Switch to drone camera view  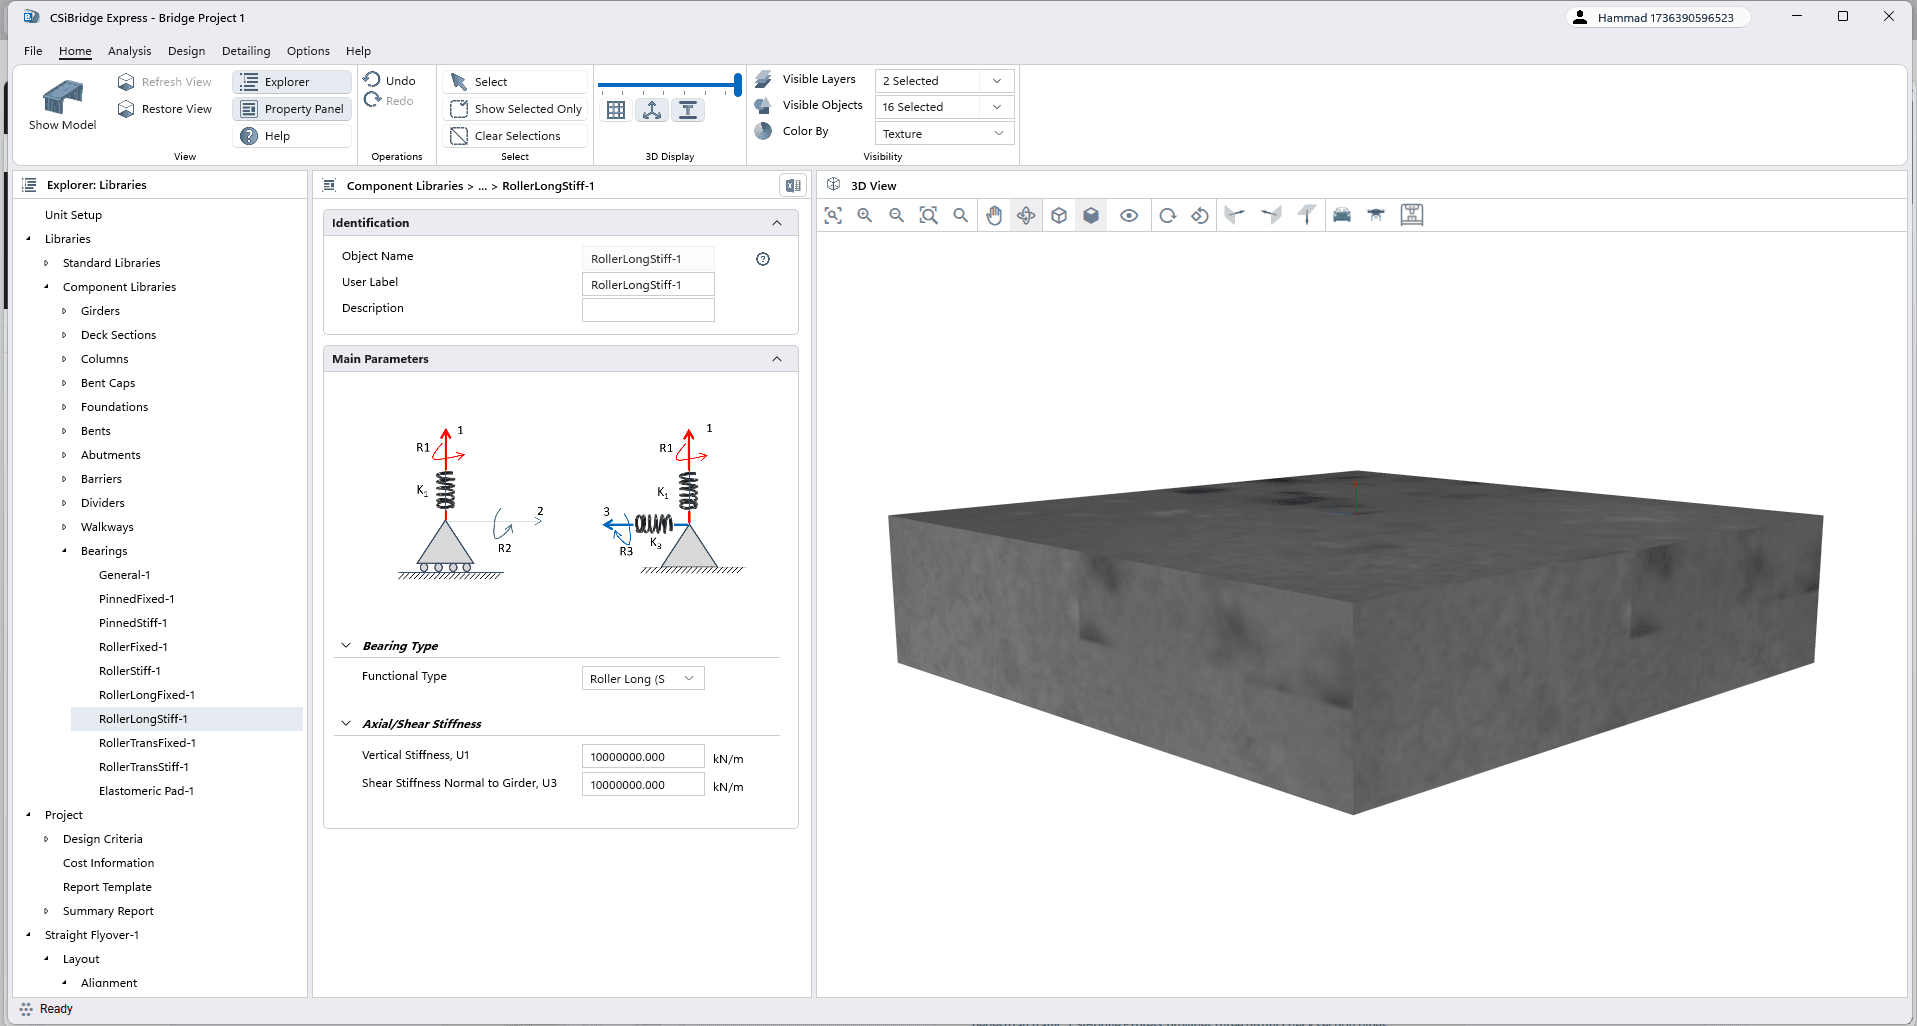click(x=1376, y=215)
